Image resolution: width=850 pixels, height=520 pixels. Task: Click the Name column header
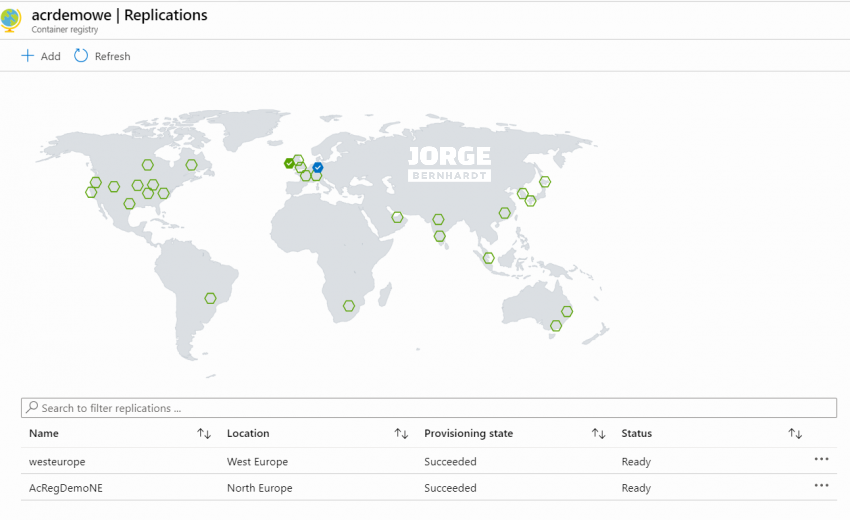tap(44, 433)
